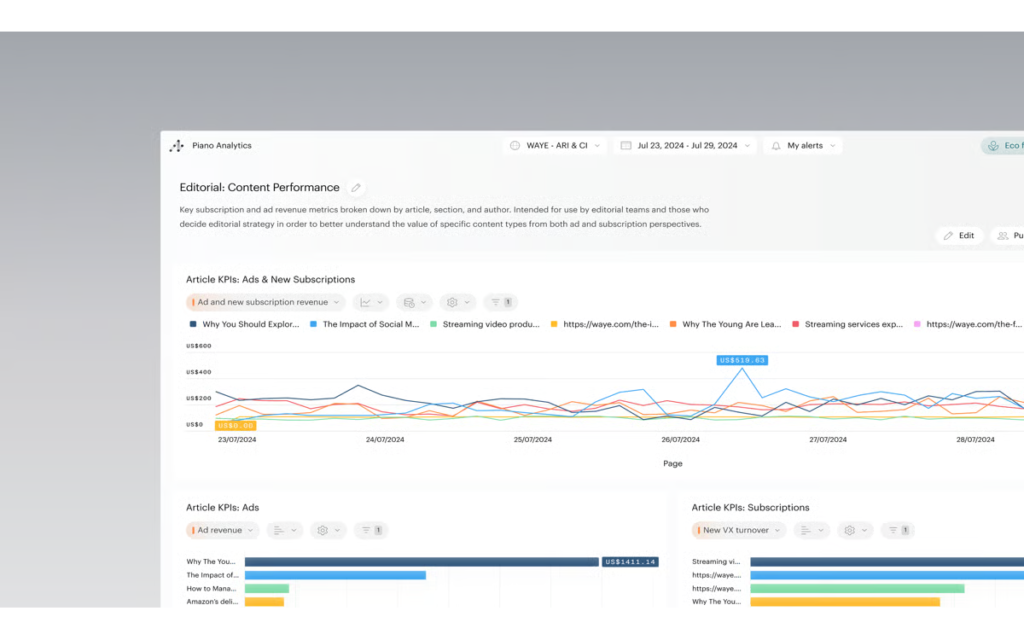Viewport: 1024px width, 640px height.
Task: Open the filter icon in Ads & New Subscriptions
Action: 501,302
